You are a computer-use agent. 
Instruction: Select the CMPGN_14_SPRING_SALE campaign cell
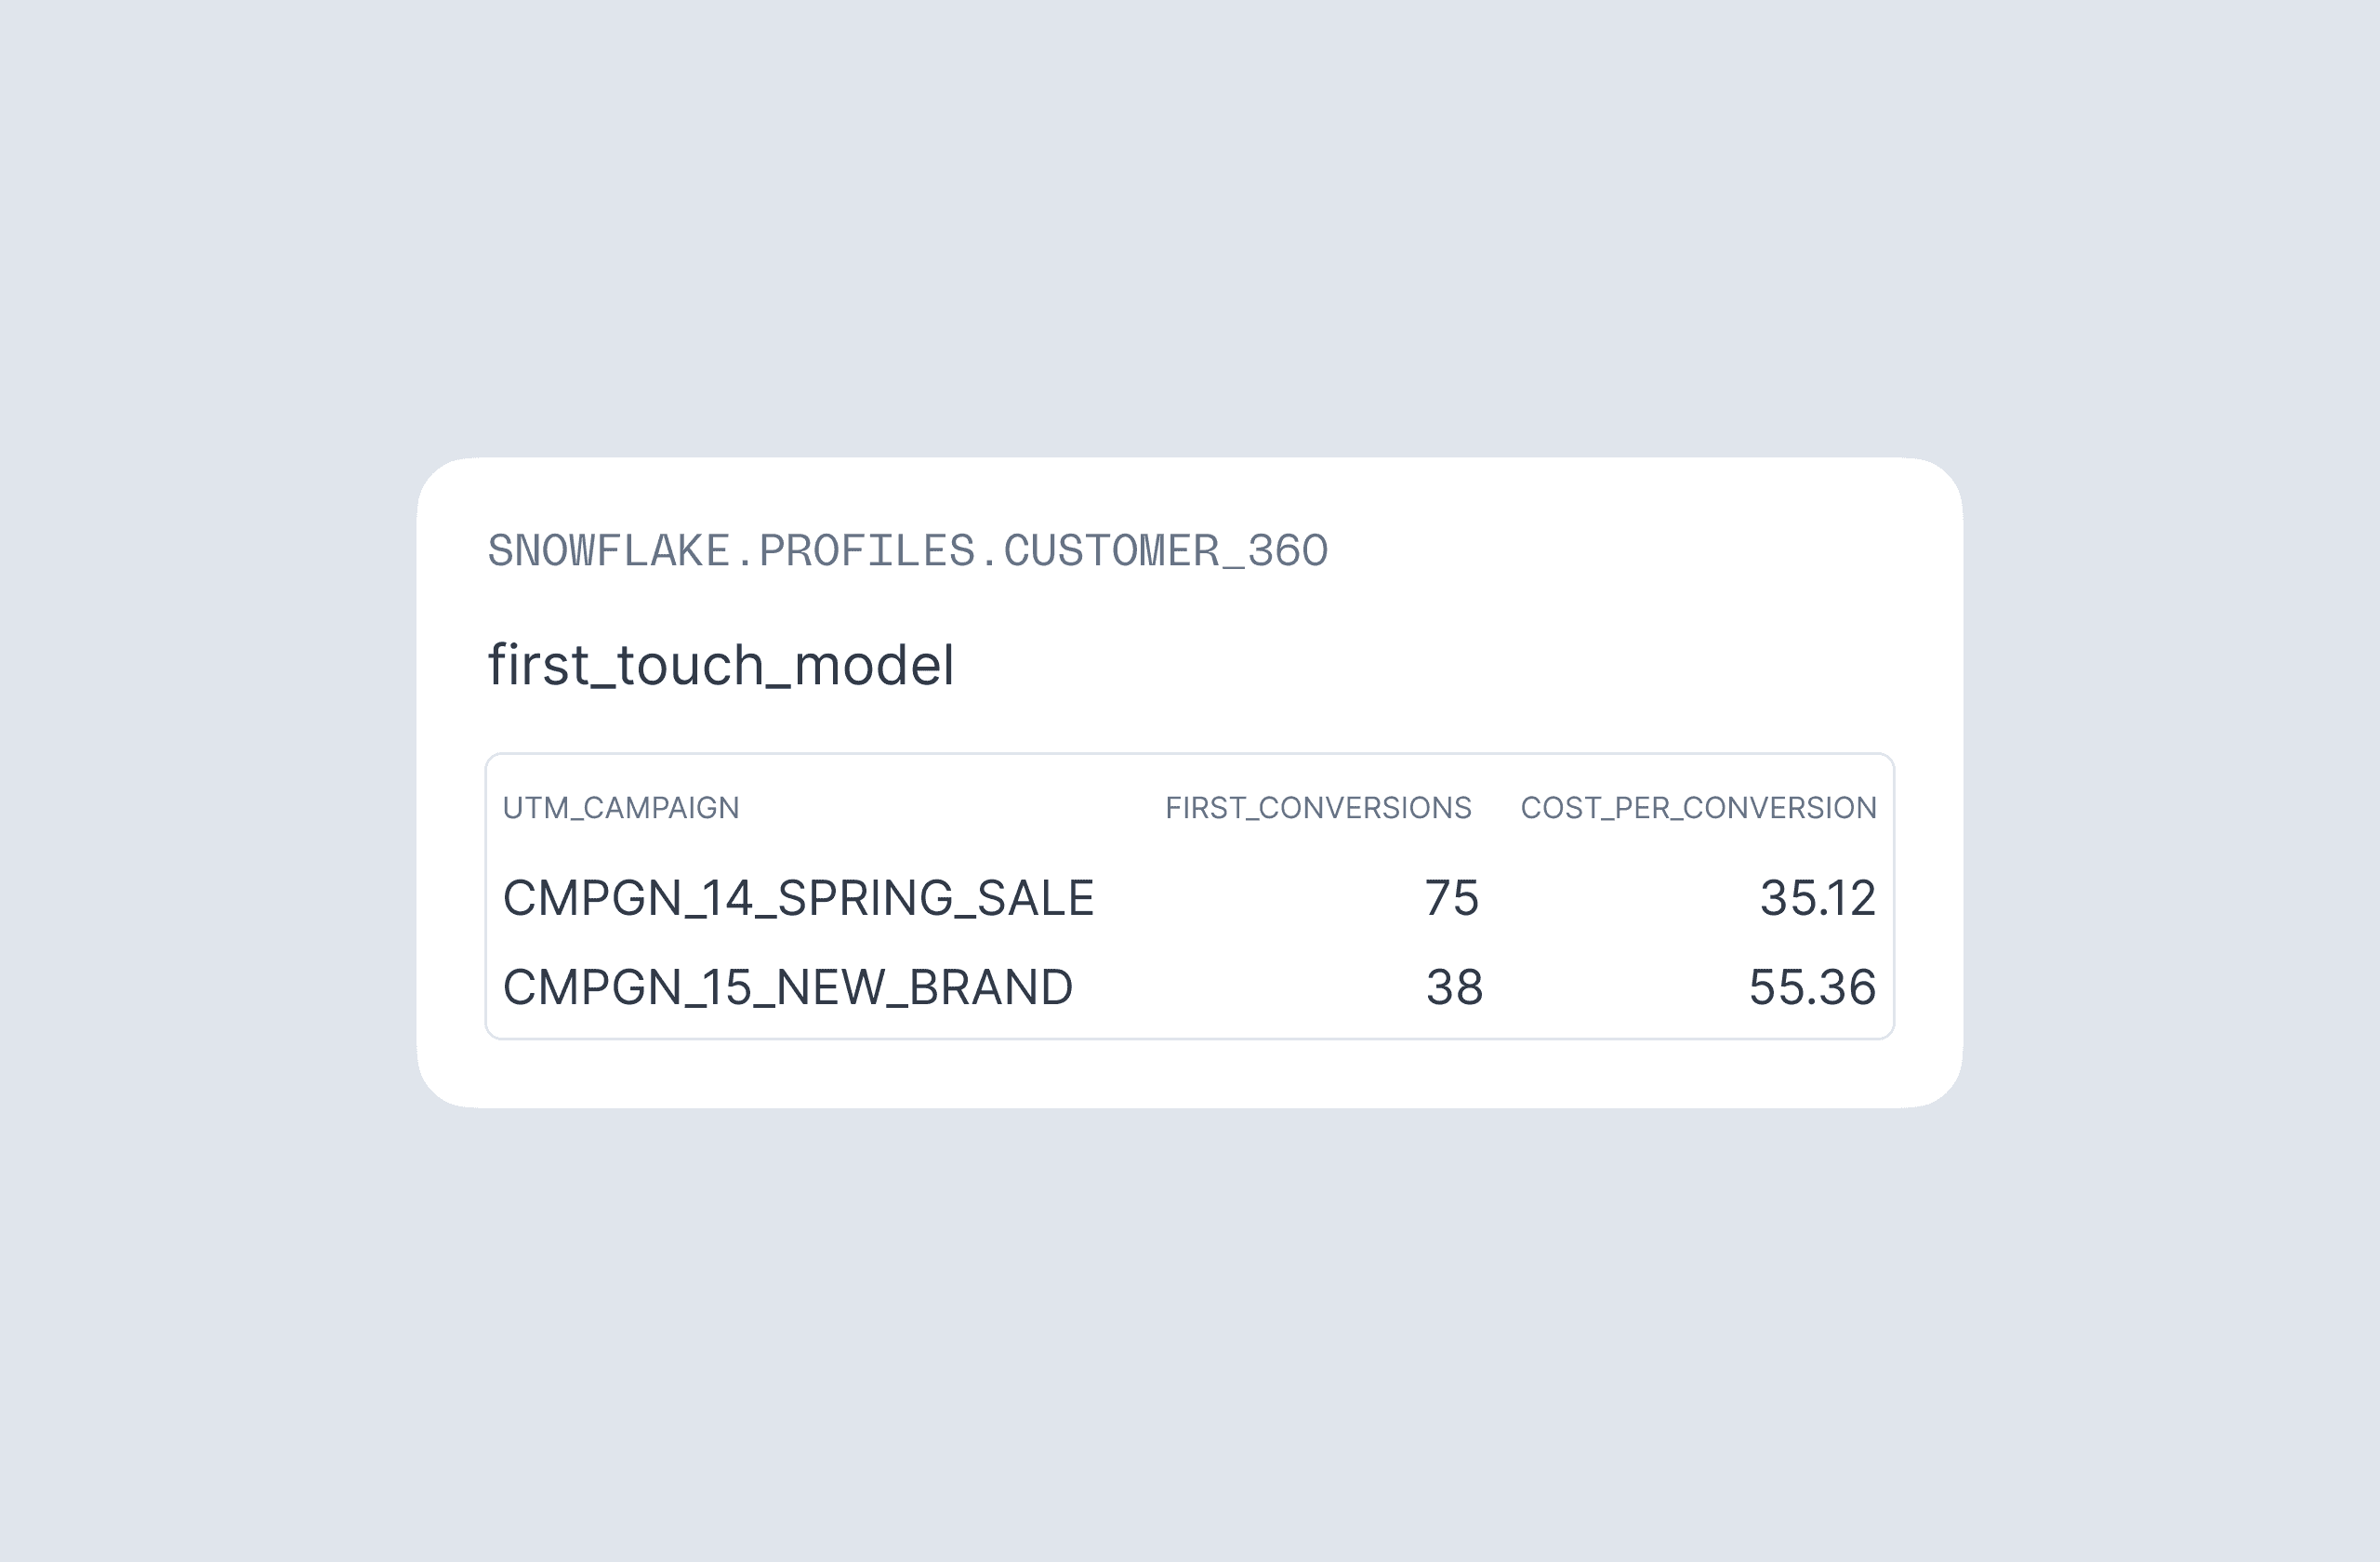(797, 898)
